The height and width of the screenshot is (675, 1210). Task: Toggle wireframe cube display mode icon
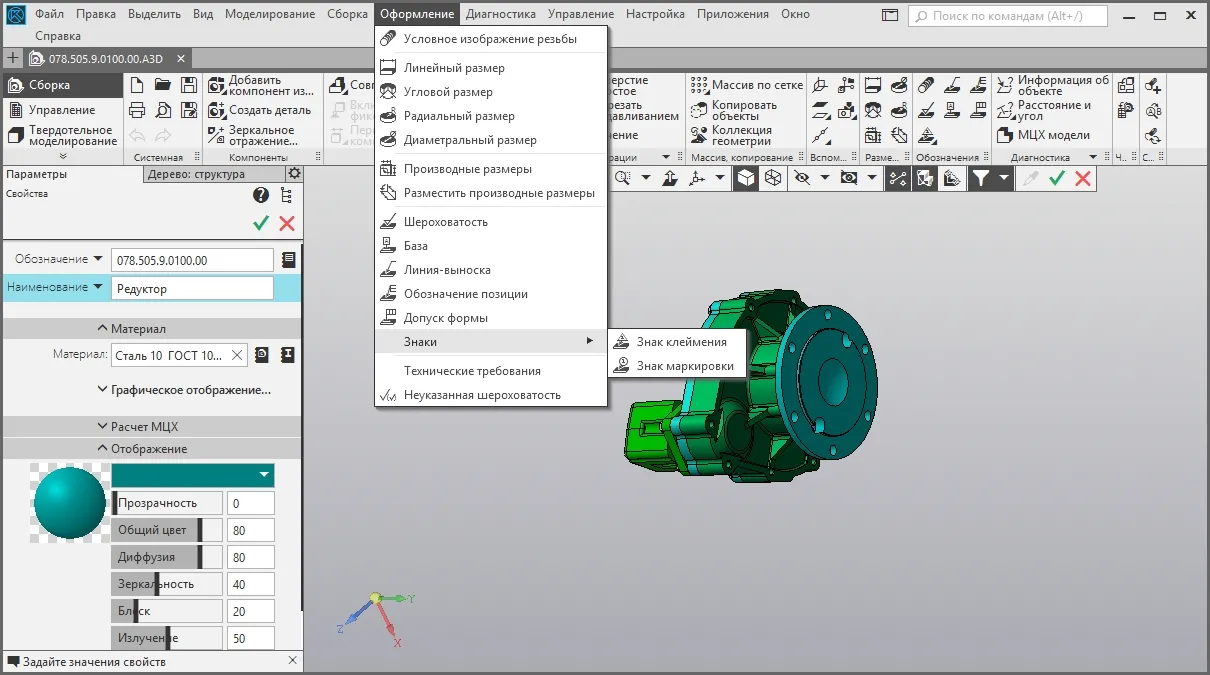pyautogui.click(x=773, y=178)
